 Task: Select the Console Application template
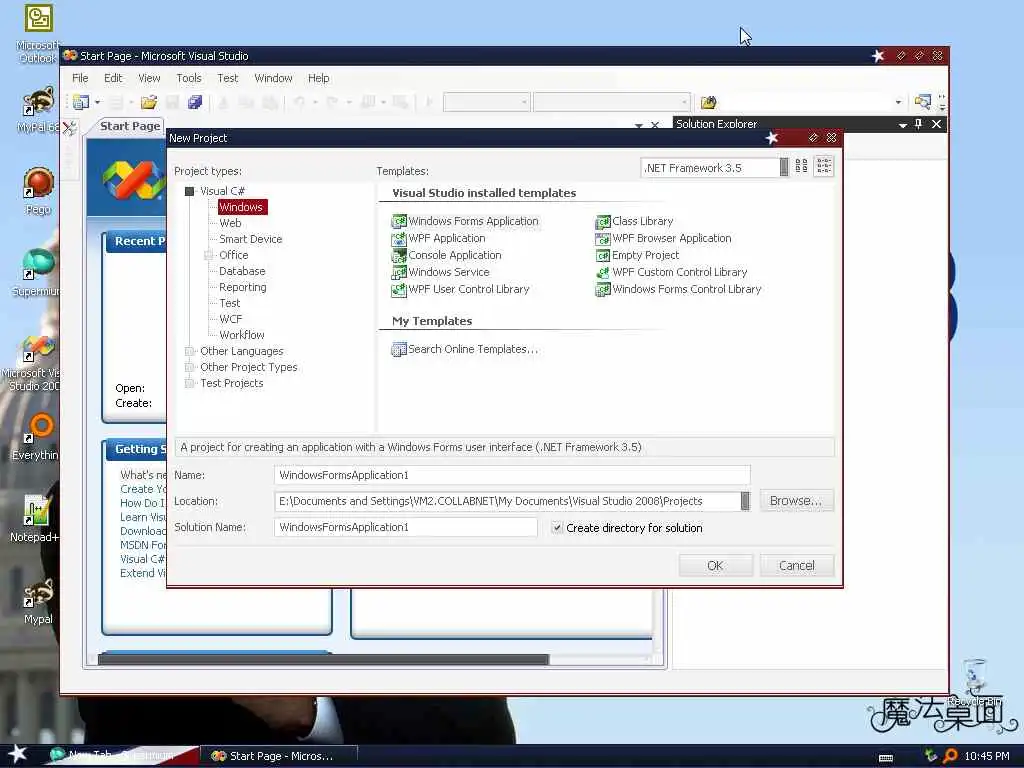447,255
